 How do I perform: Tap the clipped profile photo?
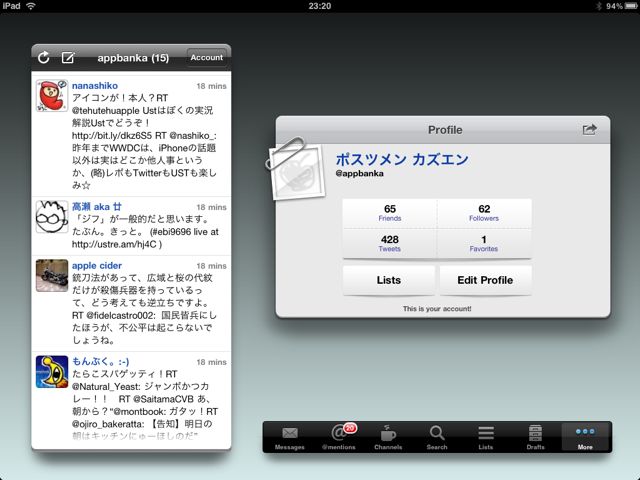click(x=298, y=171)
